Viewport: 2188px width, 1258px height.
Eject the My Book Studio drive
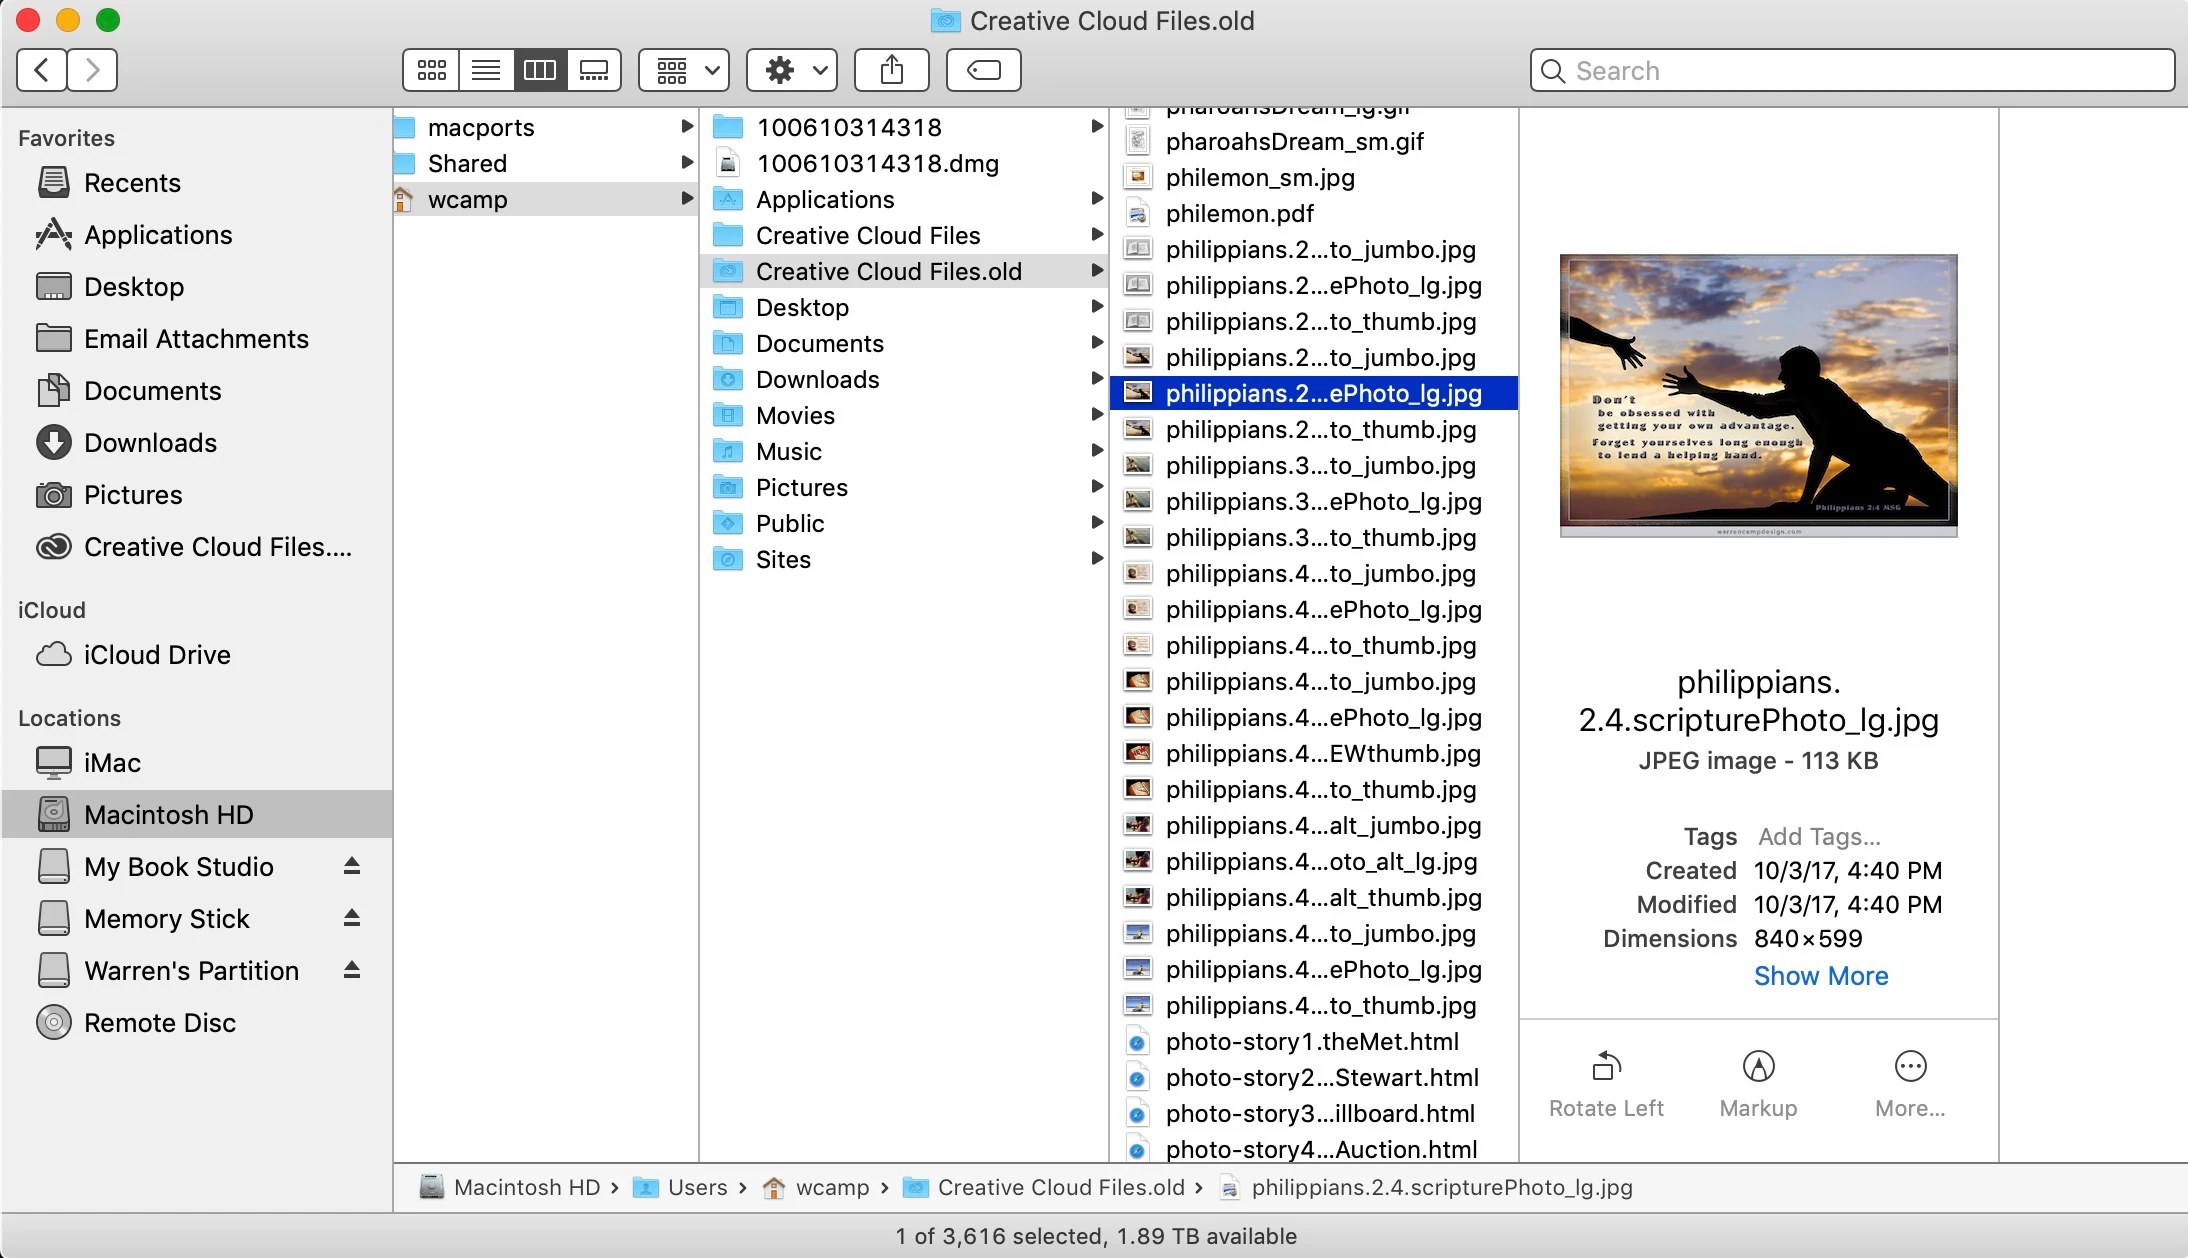click(351, 866)
